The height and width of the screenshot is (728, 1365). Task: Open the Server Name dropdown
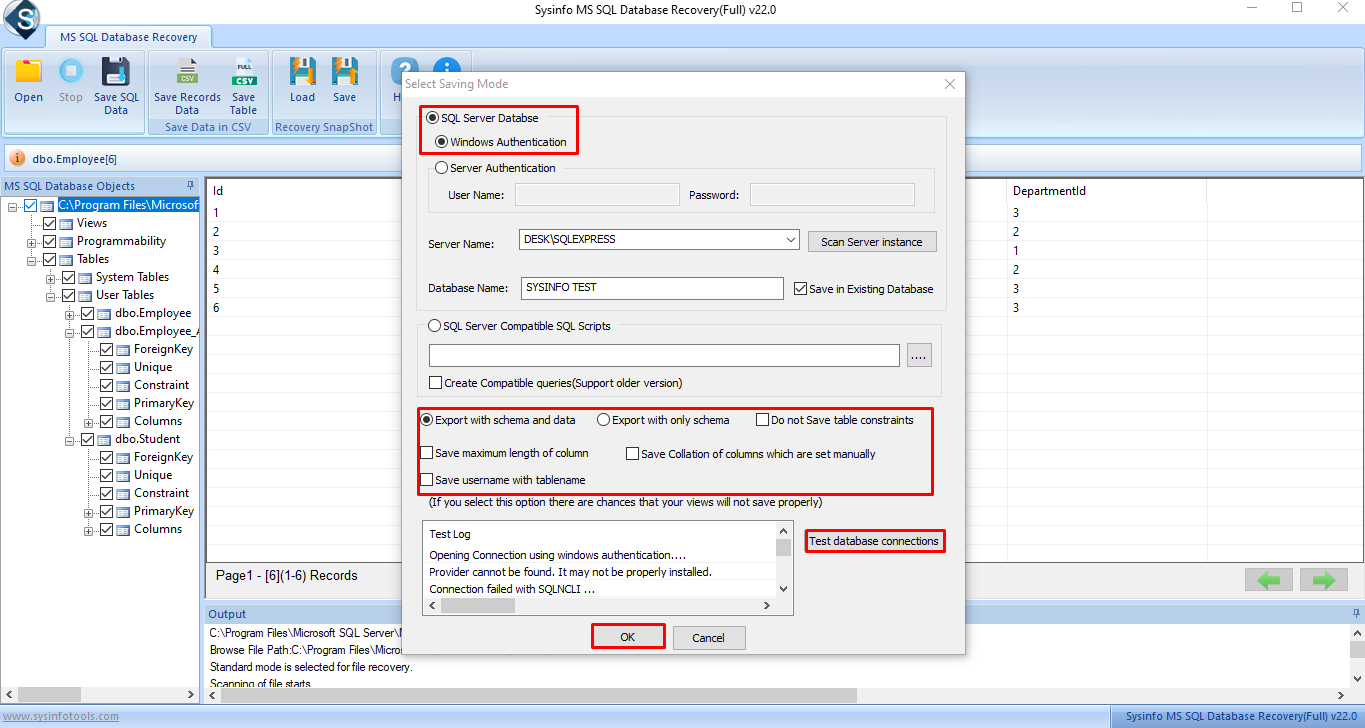tap(790, 240)
